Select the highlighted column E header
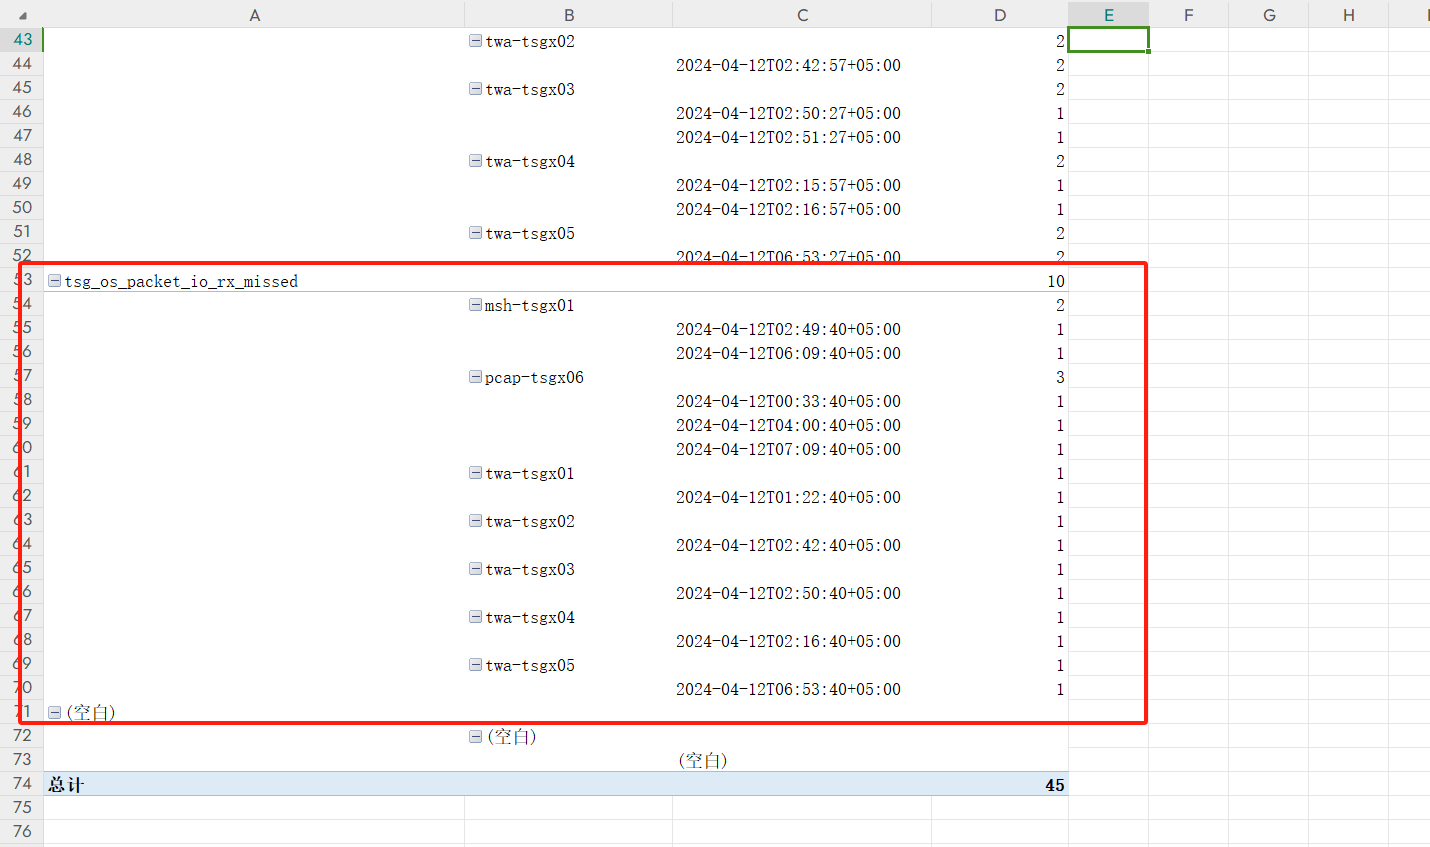1430x847 pixels. (1108, 15)
